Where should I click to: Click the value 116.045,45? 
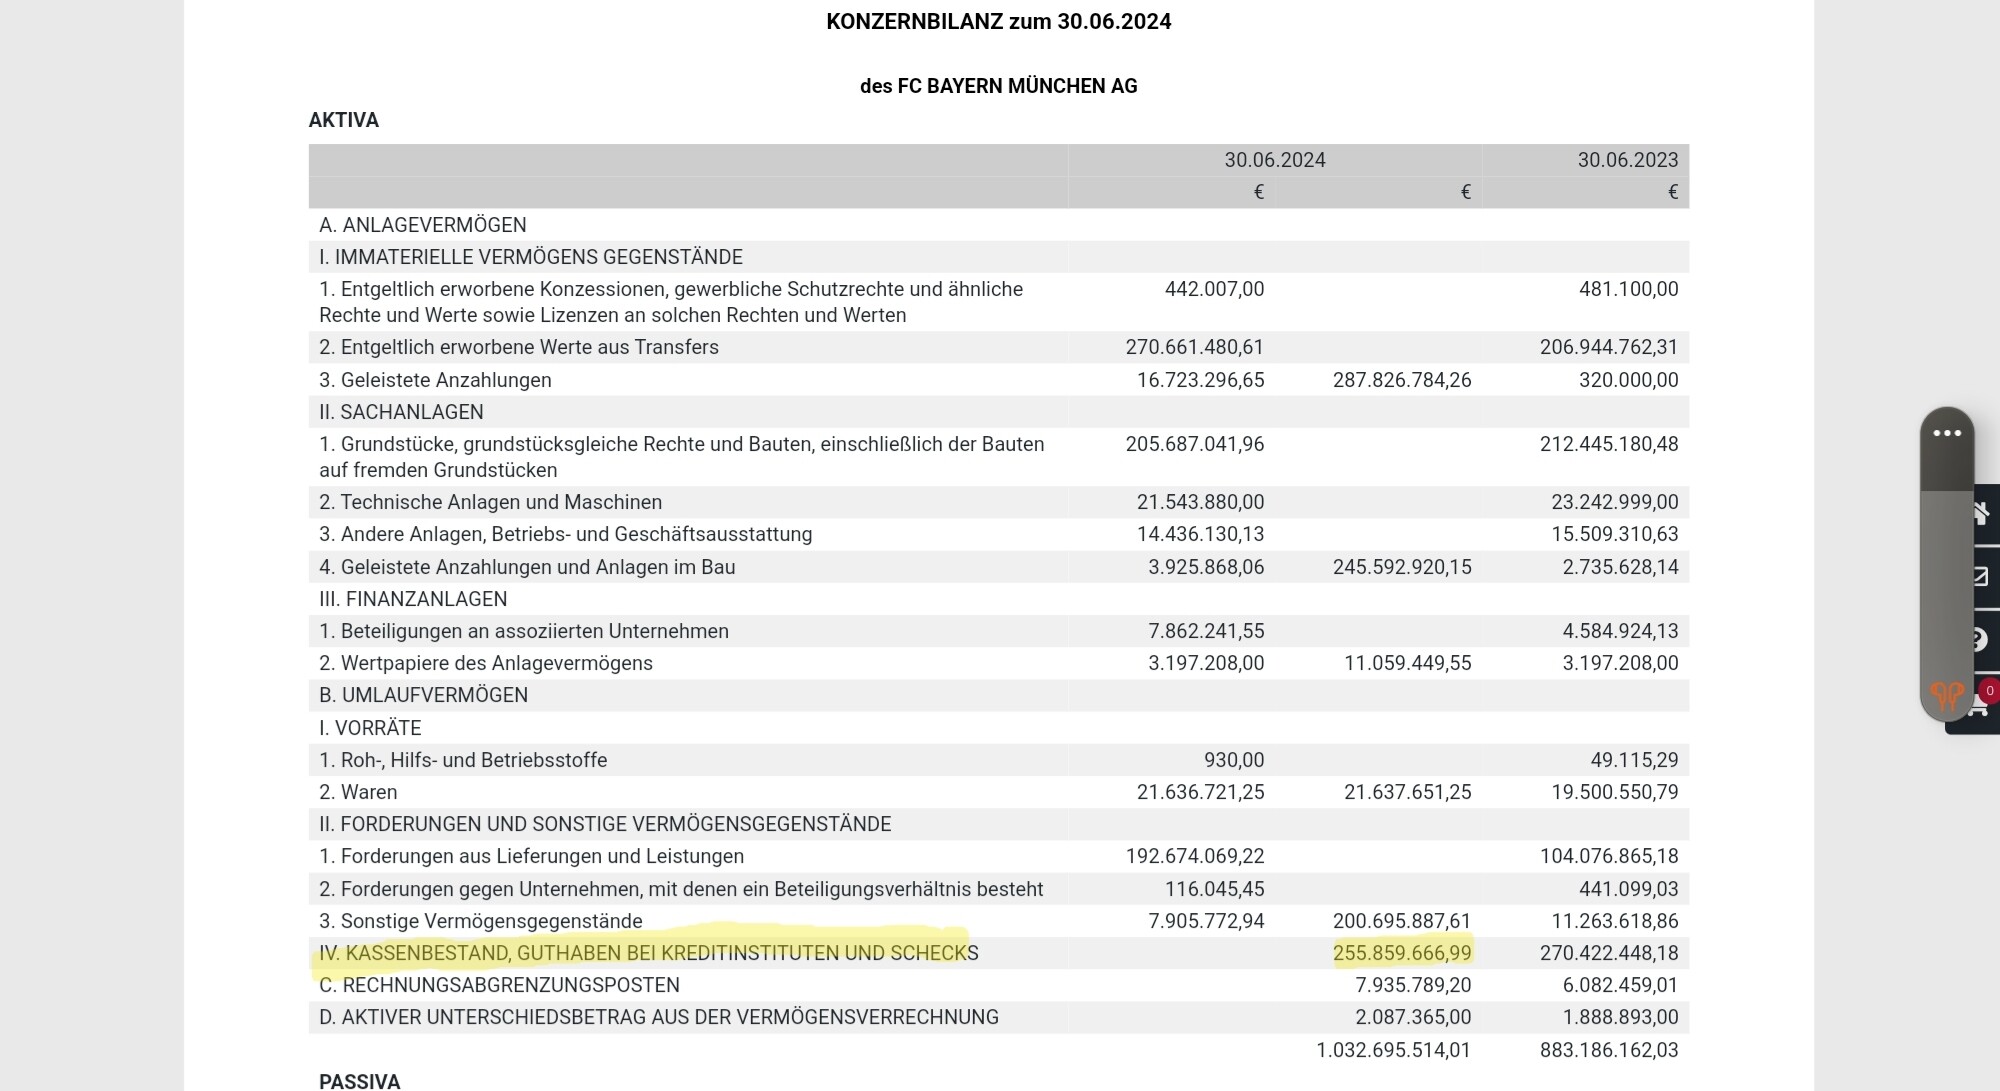point(1214,889)
